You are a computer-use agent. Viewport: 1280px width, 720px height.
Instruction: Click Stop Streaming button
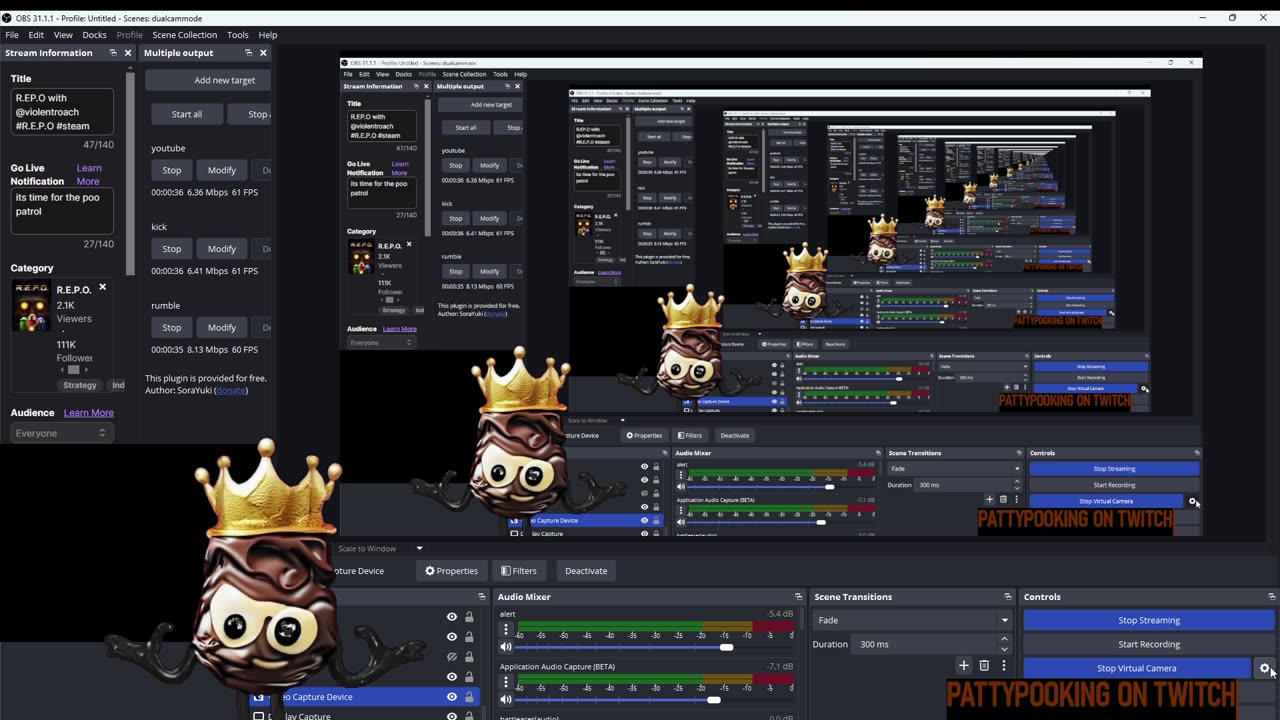(1149, 620)
